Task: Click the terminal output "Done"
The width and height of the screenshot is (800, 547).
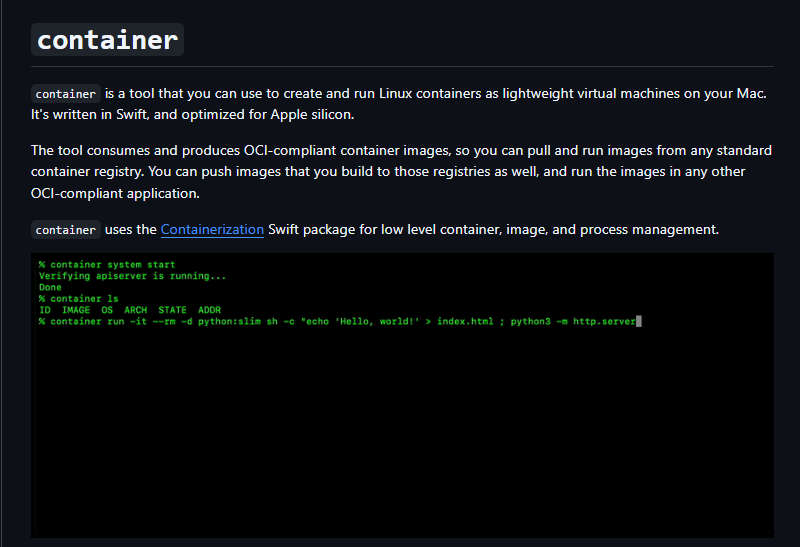Action: 50,287
